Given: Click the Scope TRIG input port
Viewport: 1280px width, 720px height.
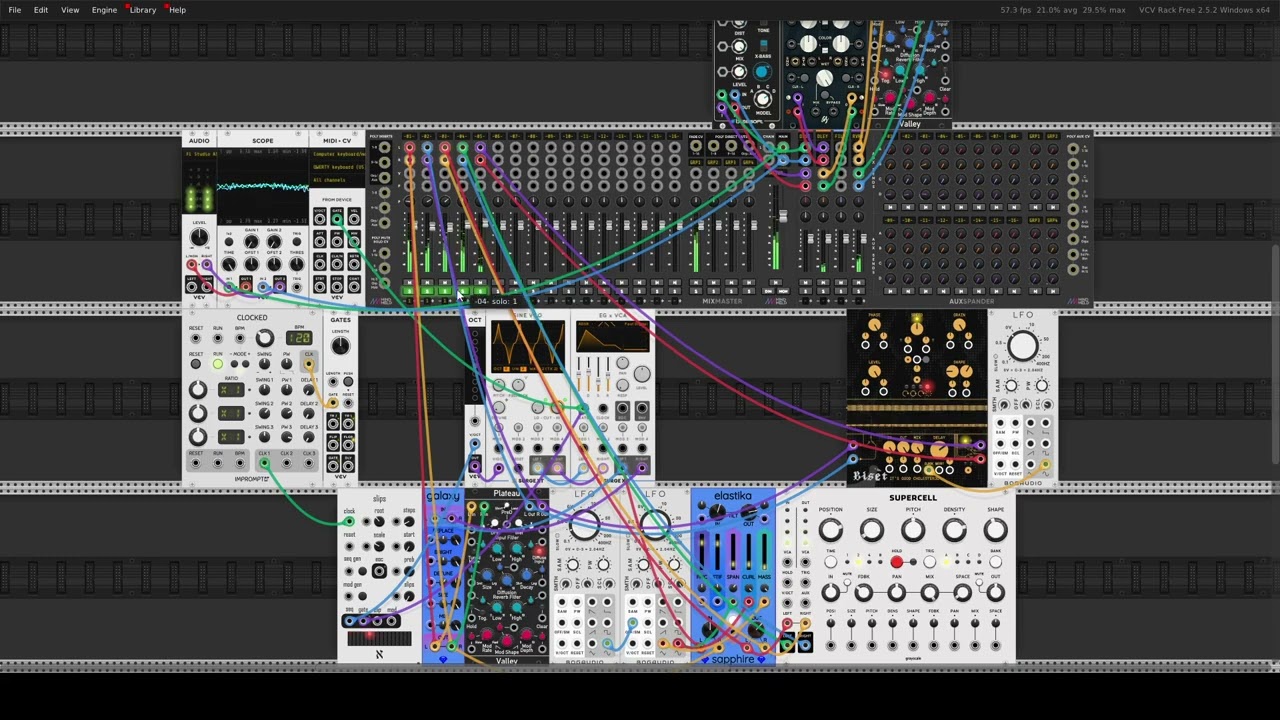Looking at the screenshot, I should (x=297, y=287).
